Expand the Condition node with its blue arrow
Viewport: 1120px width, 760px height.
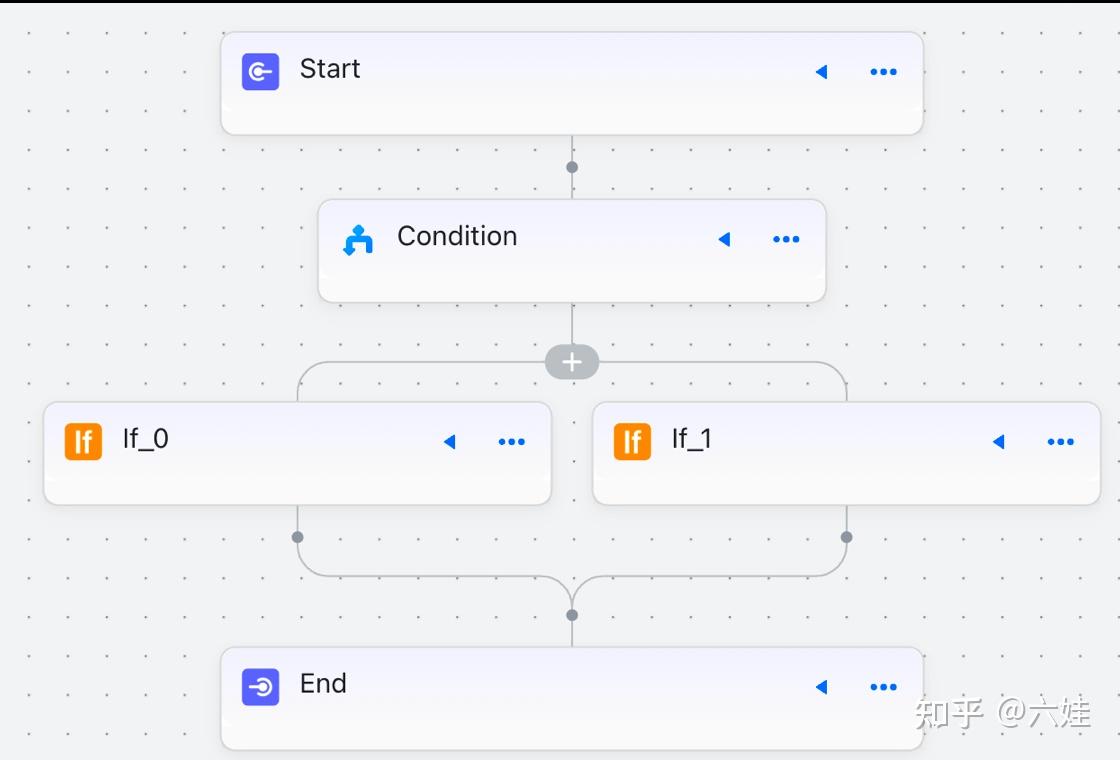(x=724, y=240)
